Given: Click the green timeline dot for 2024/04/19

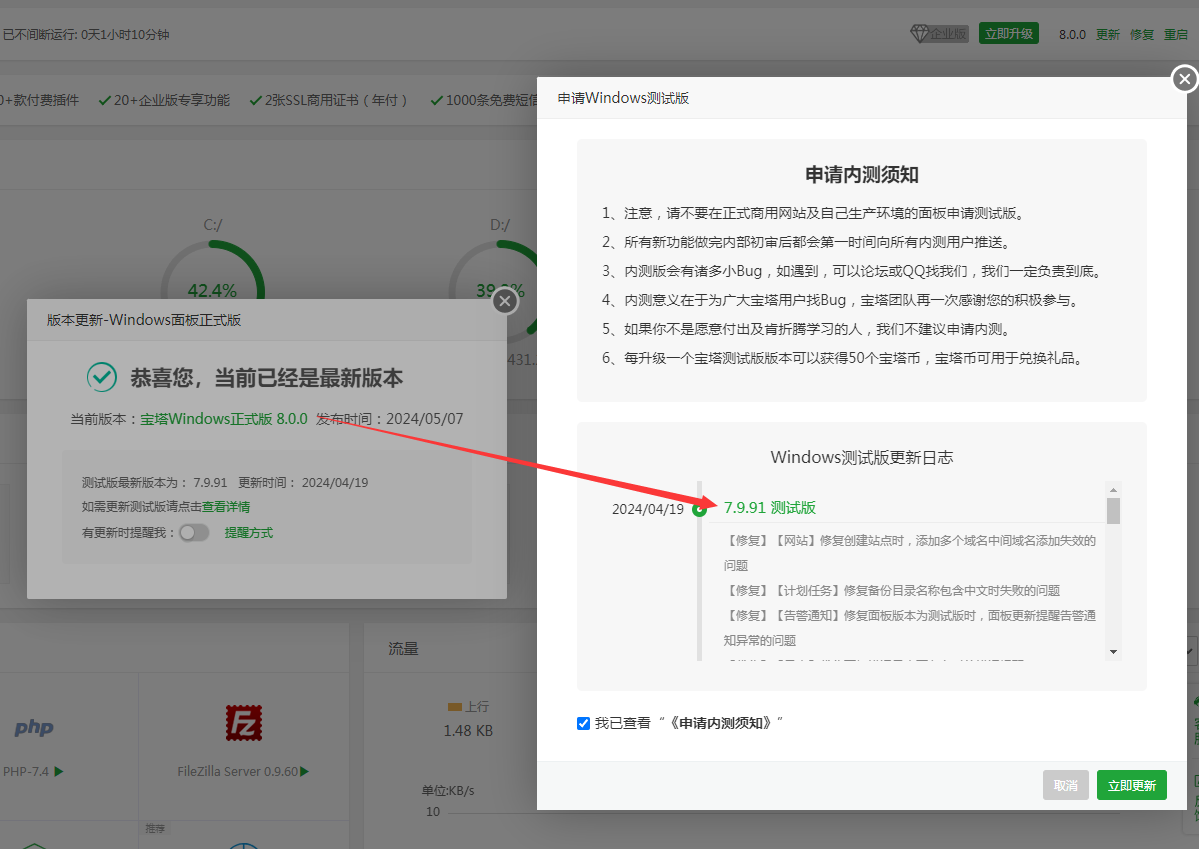Looking at the screenshot, I should pos(699,509).
